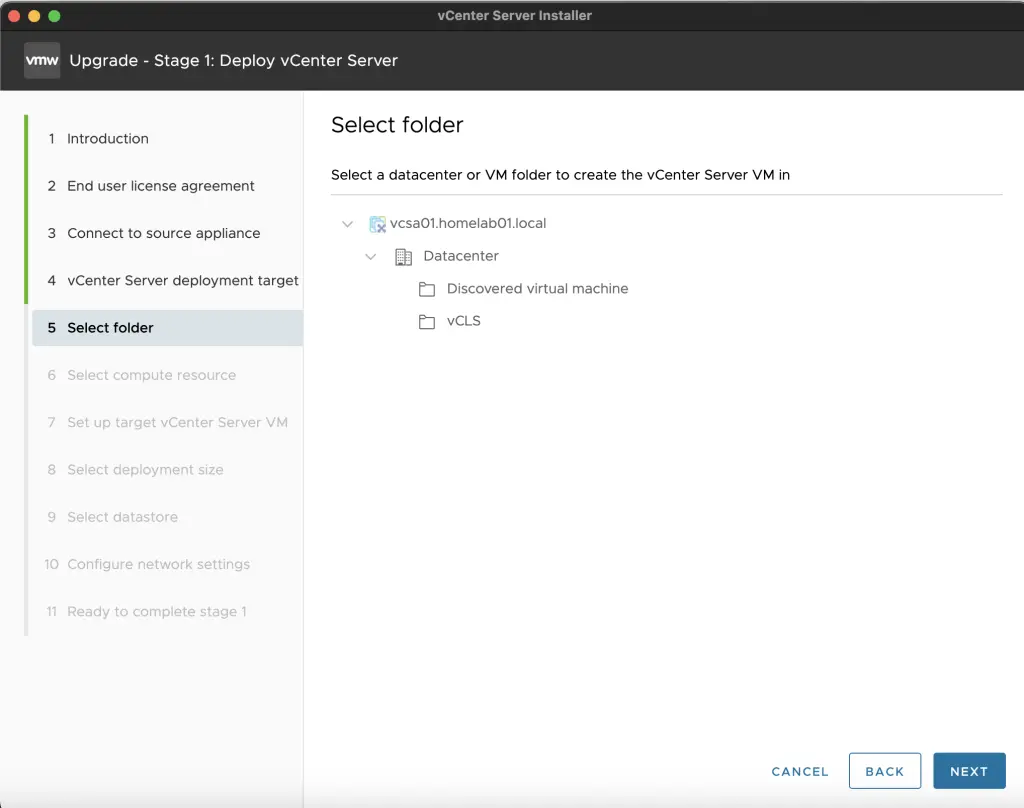Click the highlighted Select folder step indicator

pyautogui.click(x=110, y=327)
